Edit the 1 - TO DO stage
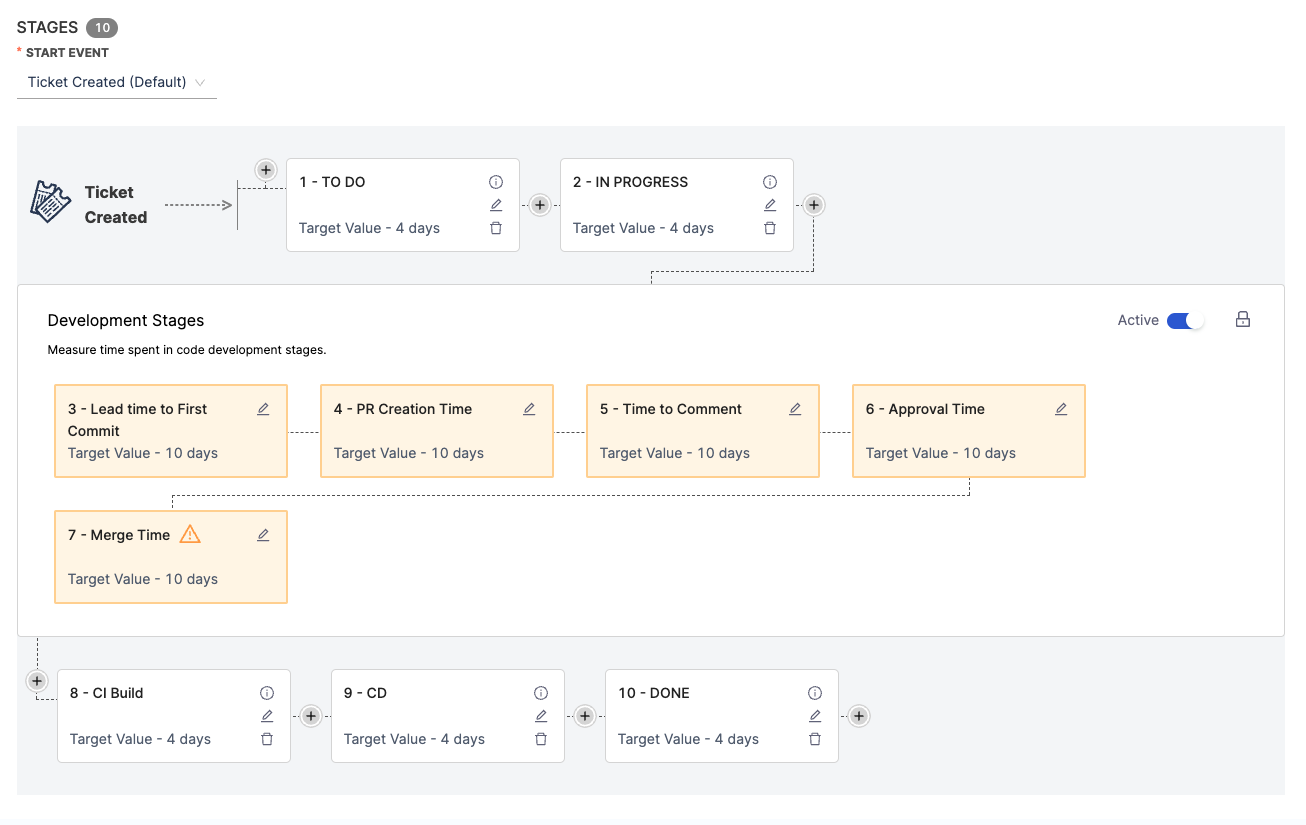 (x=496, y=205)
